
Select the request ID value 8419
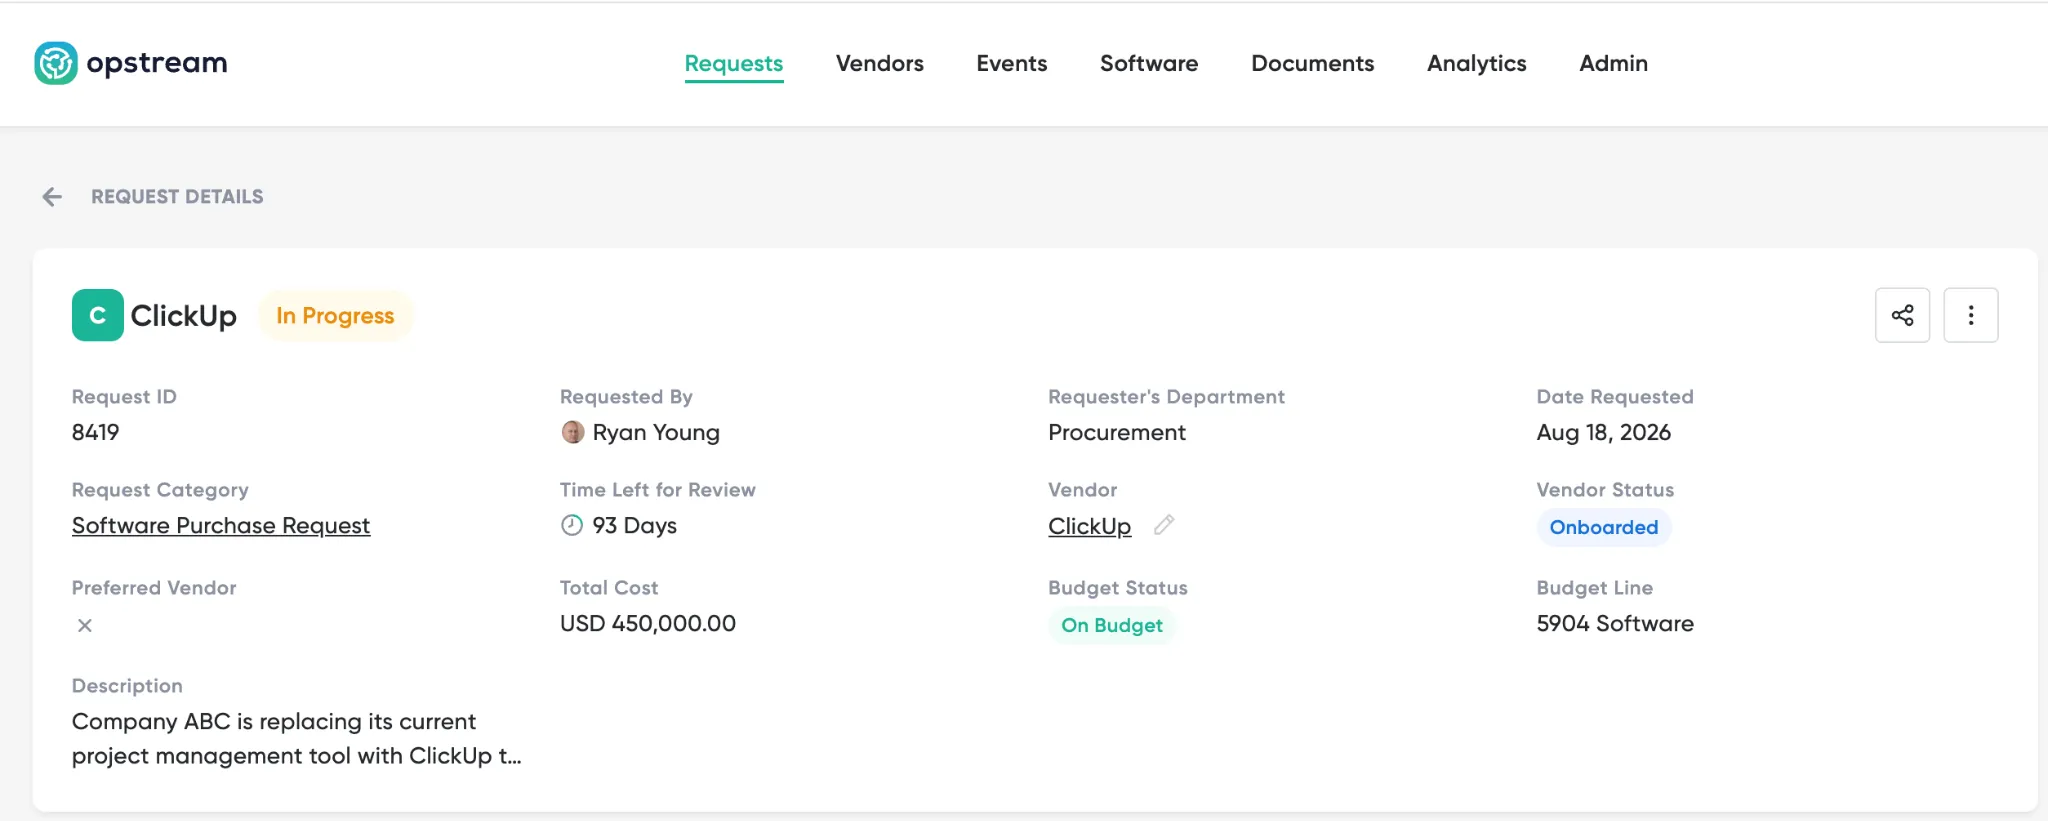click(96, 432)
